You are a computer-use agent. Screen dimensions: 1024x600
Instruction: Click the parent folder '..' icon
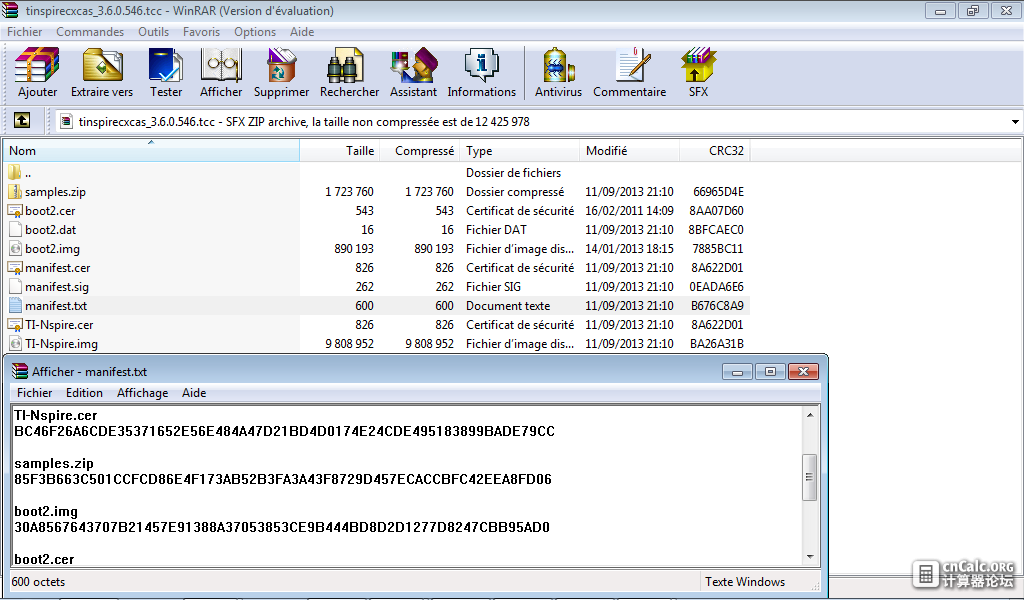15,172
